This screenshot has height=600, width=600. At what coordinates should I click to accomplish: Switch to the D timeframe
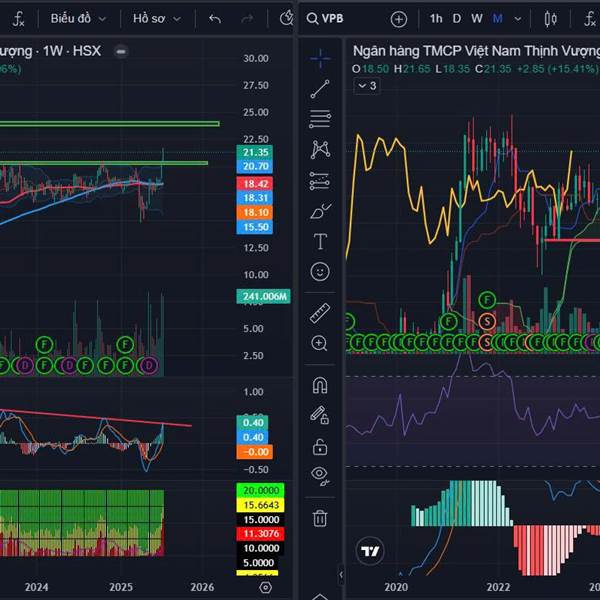point(457,18)
